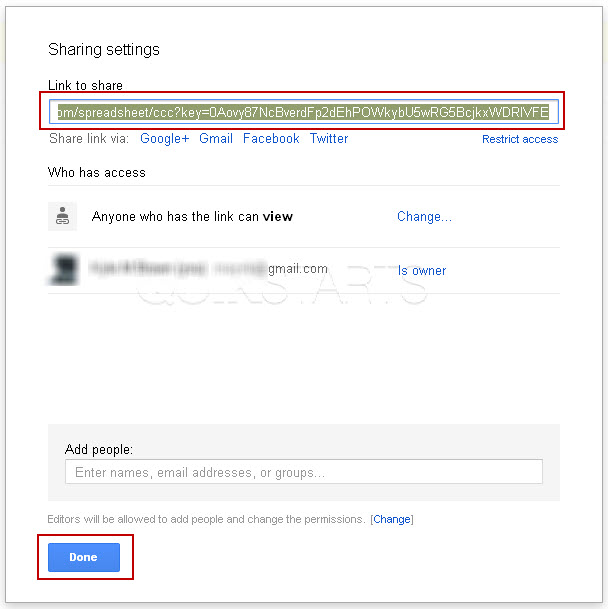Share link via Gmail
608x609 pixels.
click(x=216, y=138)
